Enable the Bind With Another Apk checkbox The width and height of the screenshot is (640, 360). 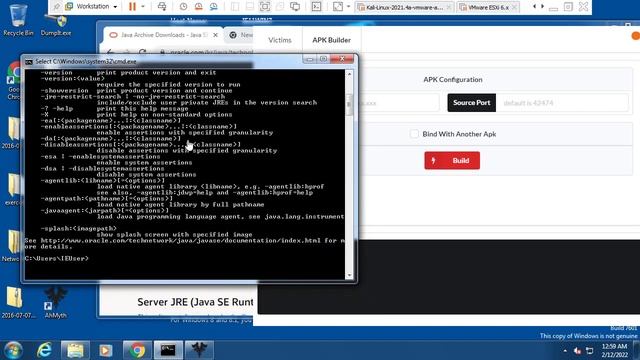click(414, 134)
